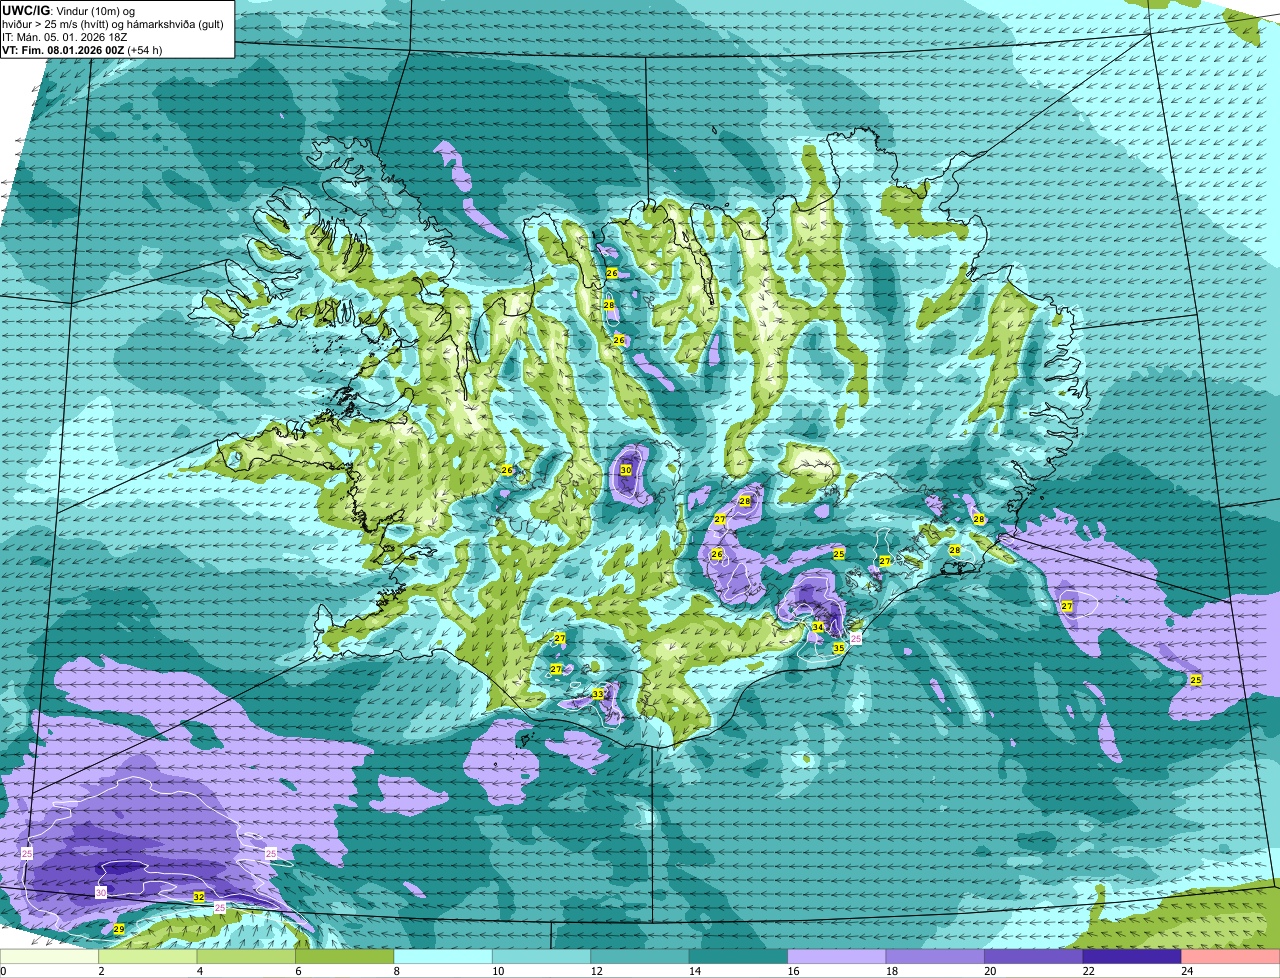
Task: Click the yellow "34" peak gust label
Action: pos(818,627)
